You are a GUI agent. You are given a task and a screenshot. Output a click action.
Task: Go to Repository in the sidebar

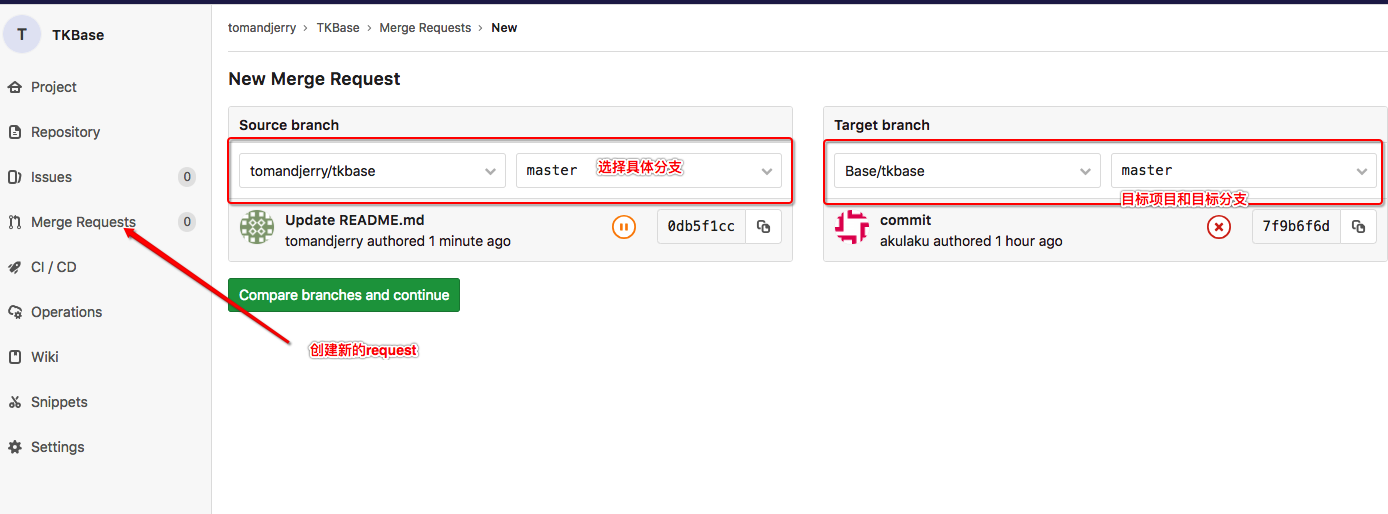65,132
